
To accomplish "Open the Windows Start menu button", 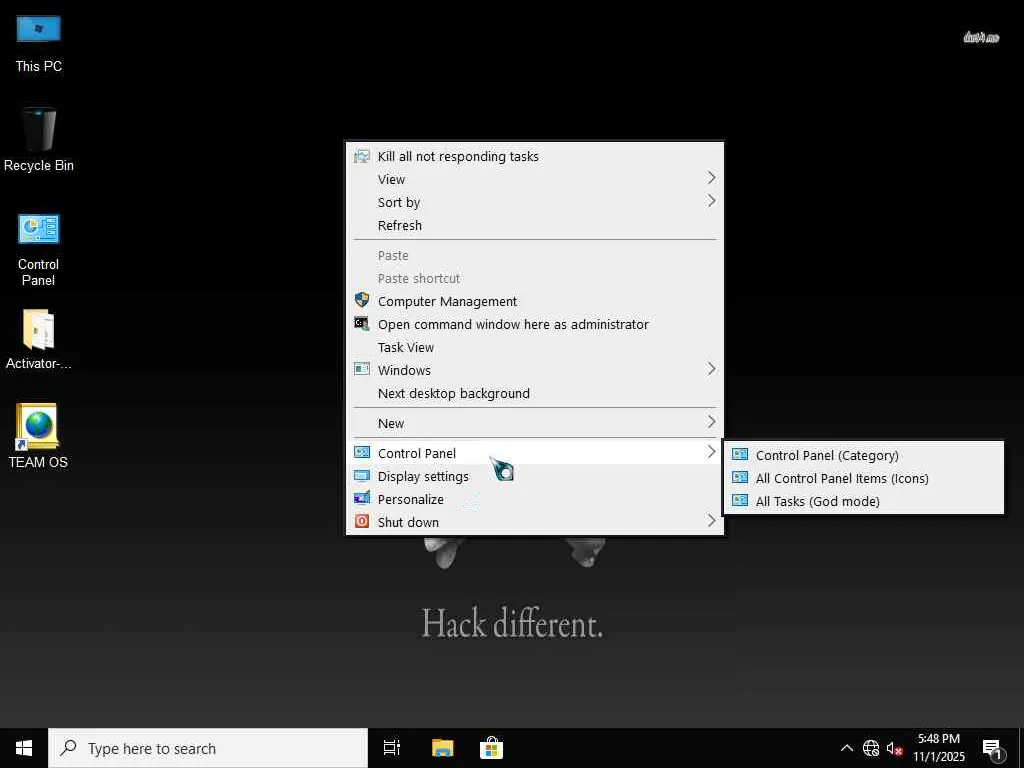I will point(24,748).
